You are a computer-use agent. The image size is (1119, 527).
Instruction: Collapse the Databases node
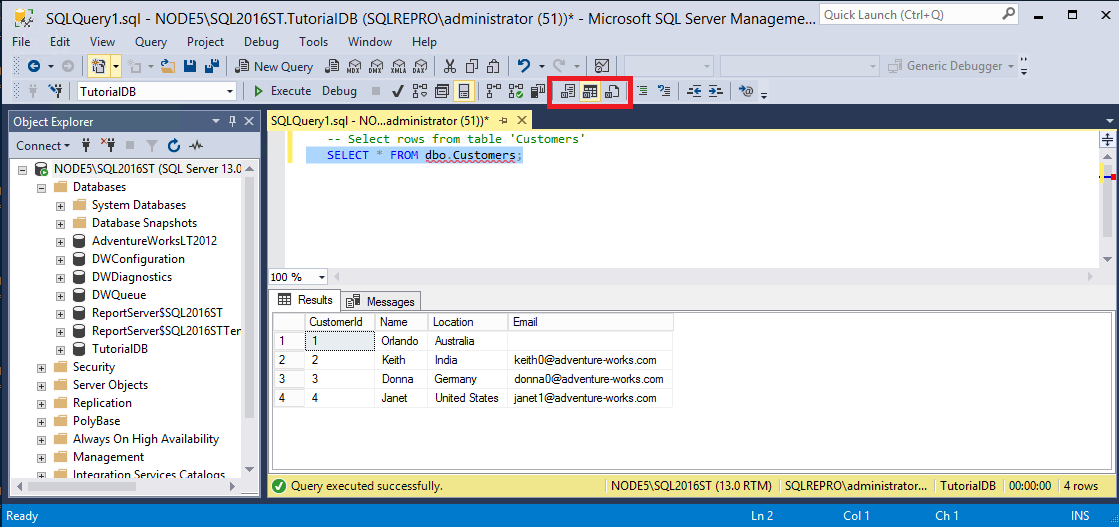point(41,187)
